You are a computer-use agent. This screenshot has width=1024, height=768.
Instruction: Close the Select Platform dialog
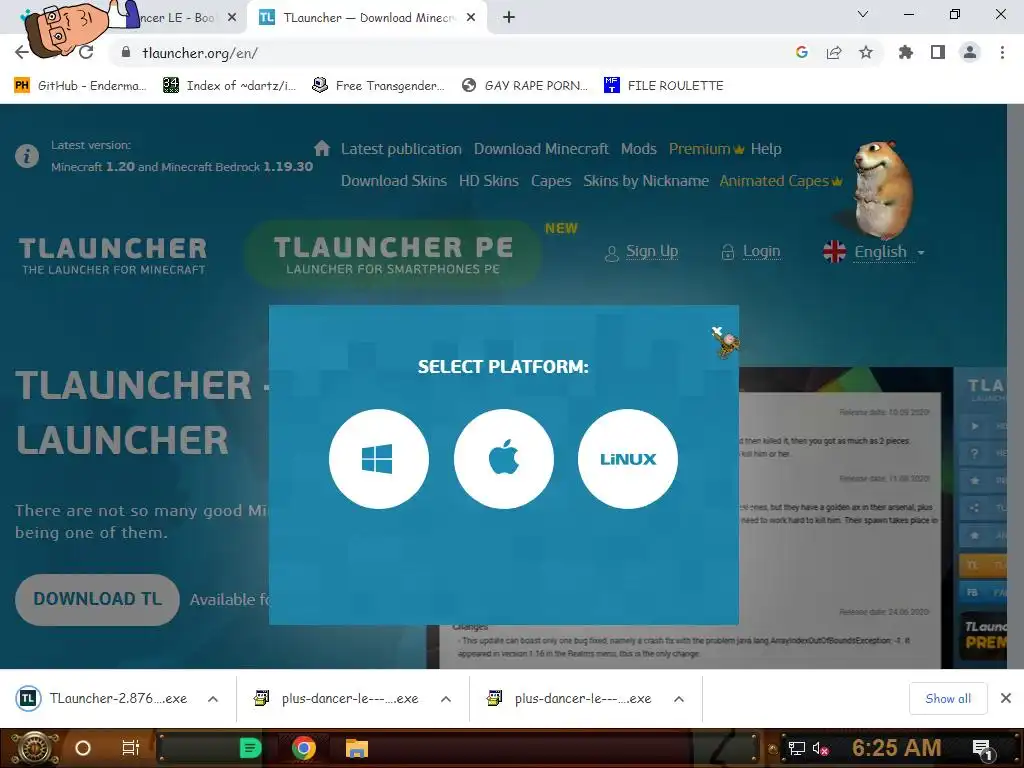717,331
